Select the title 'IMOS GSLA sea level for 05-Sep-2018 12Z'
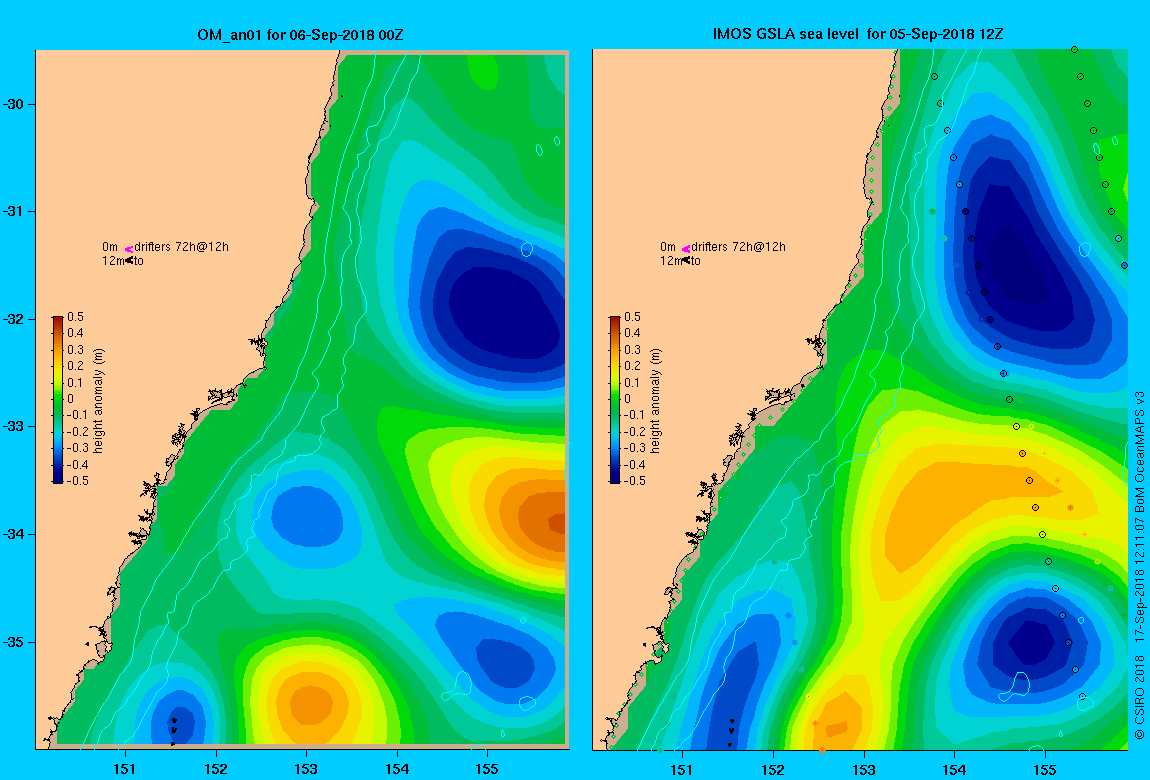Screen dimensions: 1150x780 pos(858,34)
